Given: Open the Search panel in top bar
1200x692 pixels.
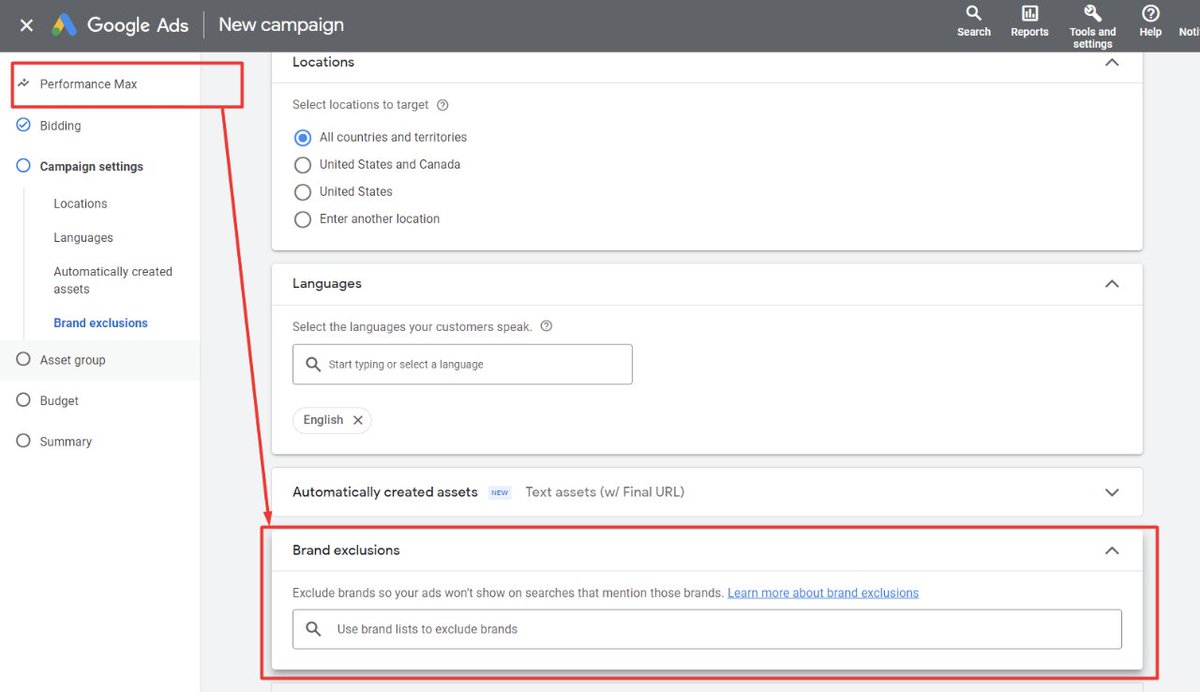Looking at the screenshot, I should 973,20.
